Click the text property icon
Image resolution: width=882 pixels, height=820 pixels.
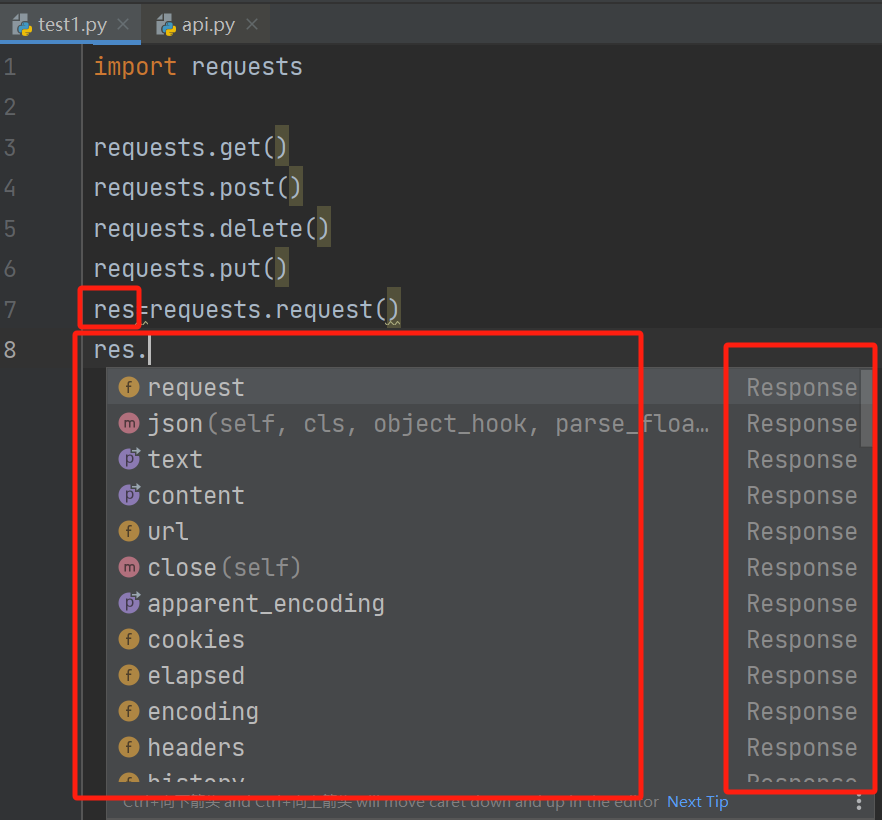[129, 459]
